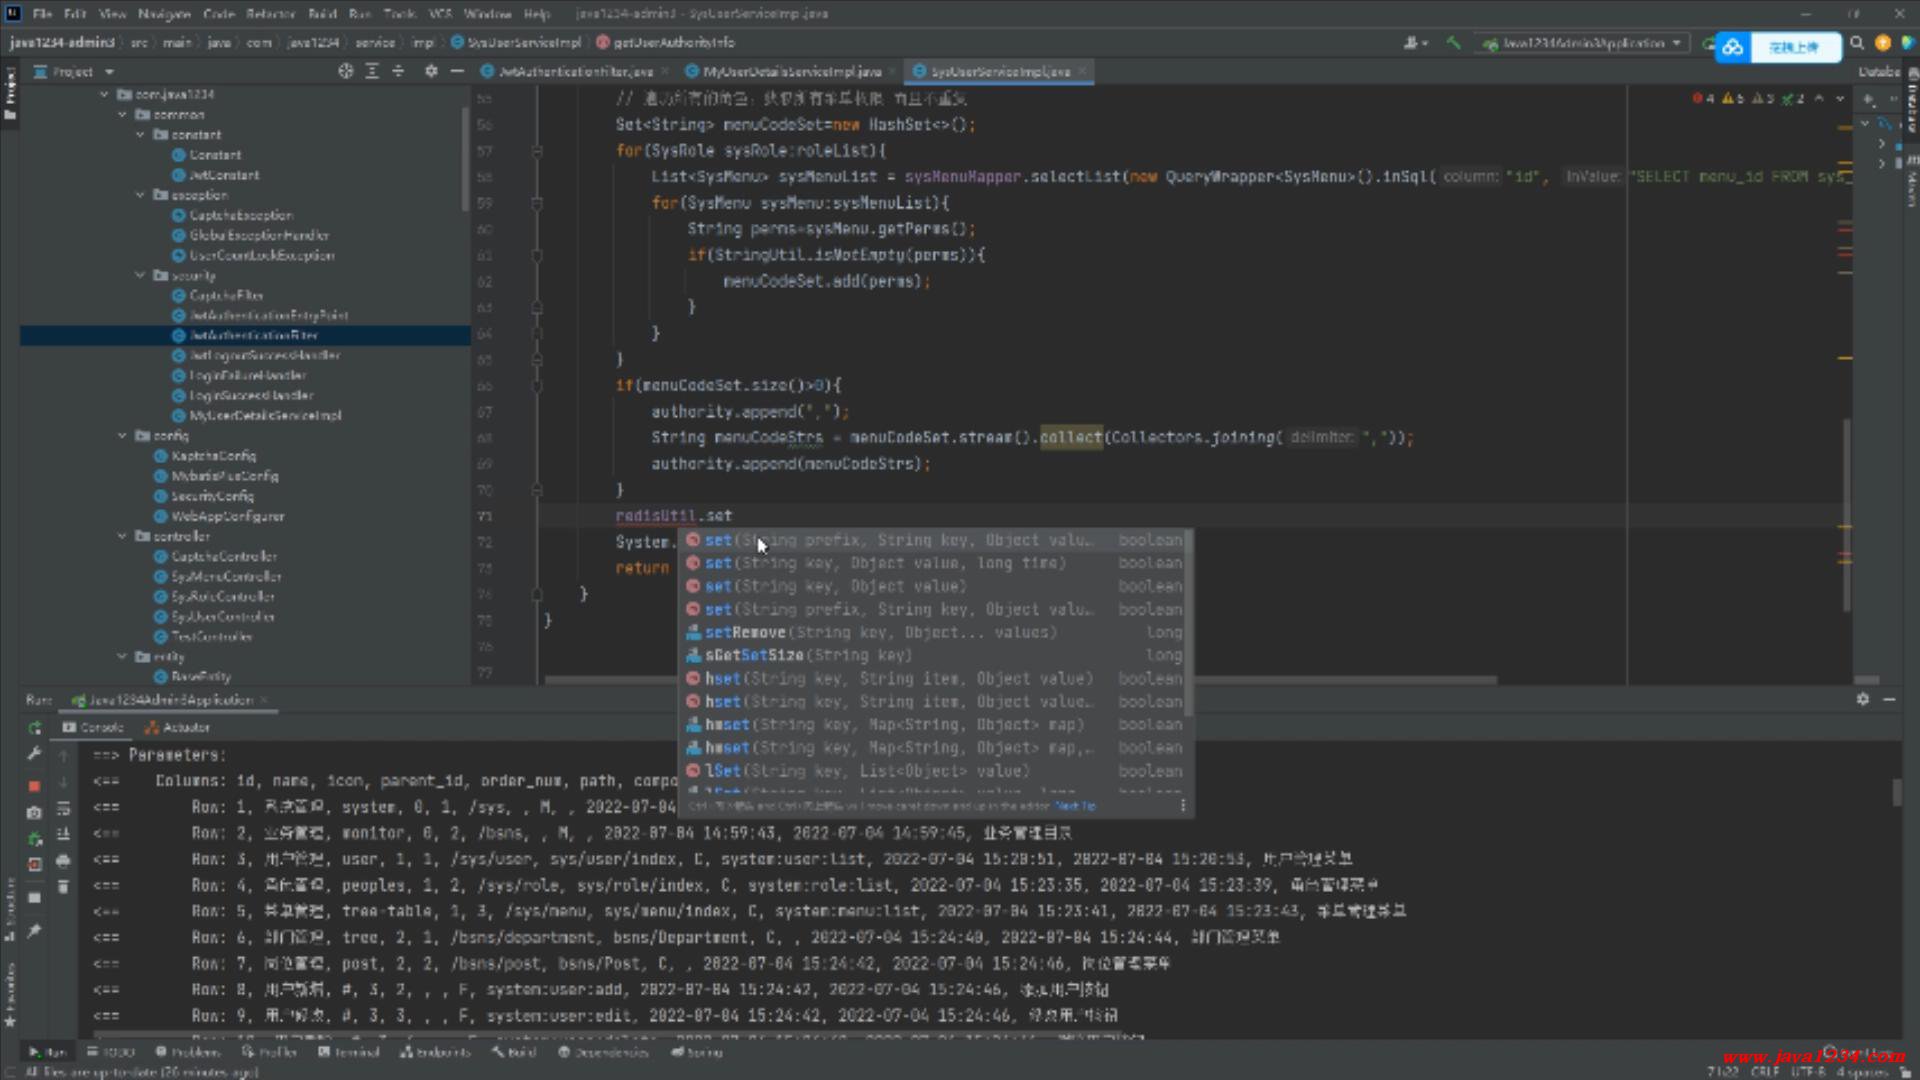Click the editor horizontal scrollbar
This screenshot has width=1920, height=1080.
1020,680
